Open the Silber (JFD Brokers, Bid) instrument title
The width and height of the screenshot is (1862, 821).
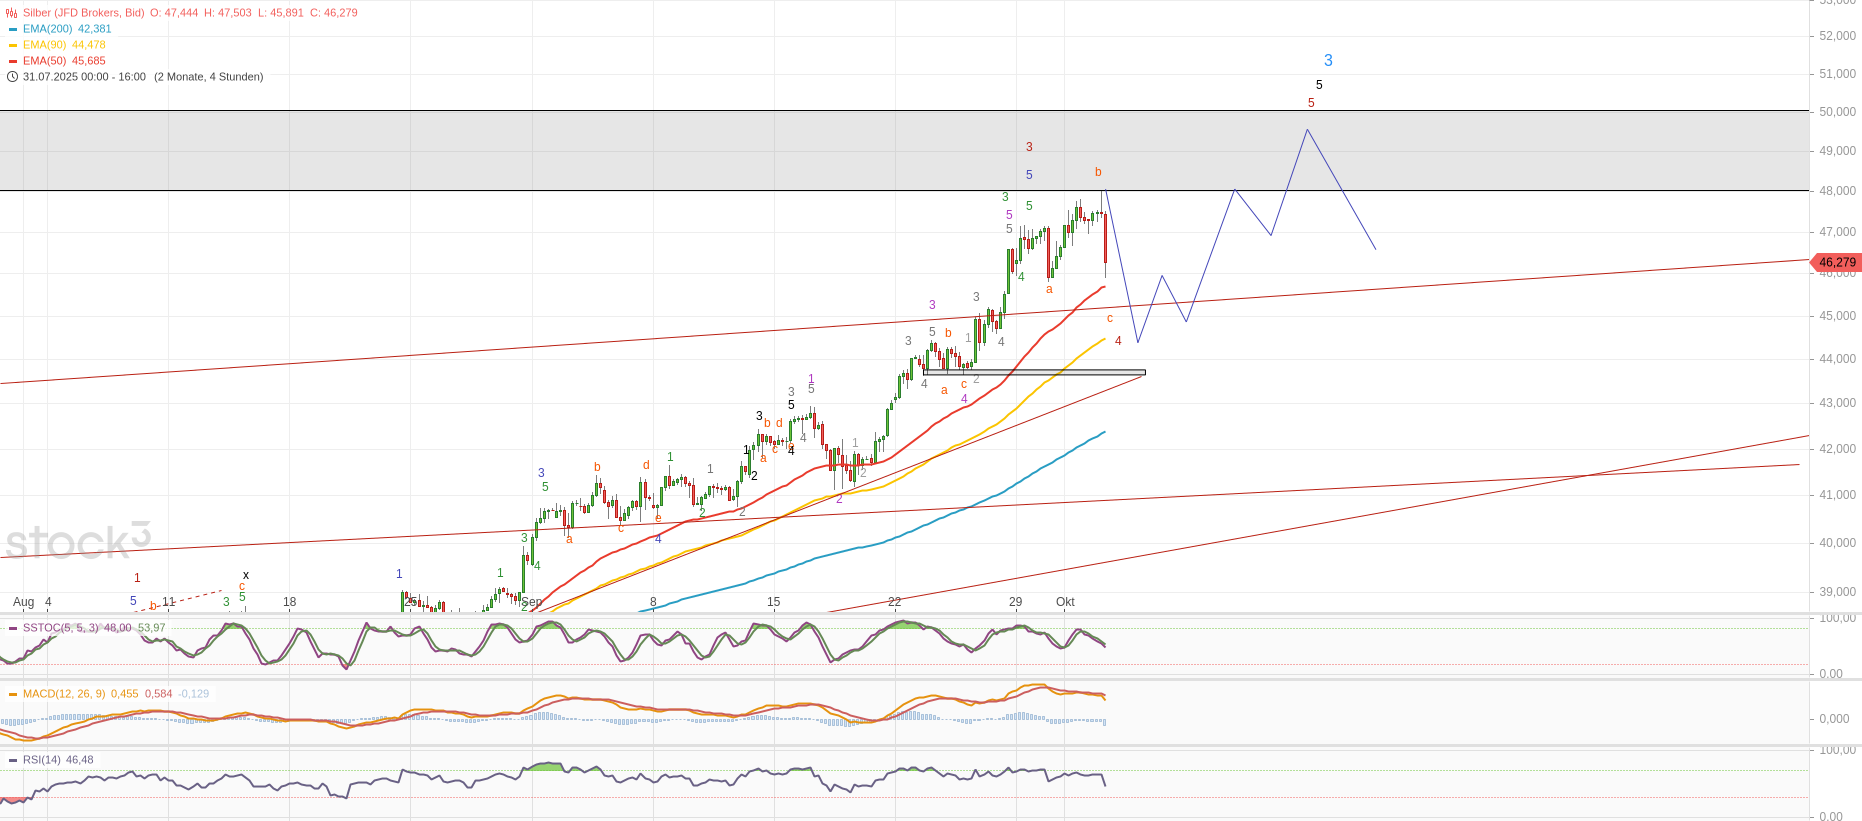pyautogui.click(x=84, y=13)
